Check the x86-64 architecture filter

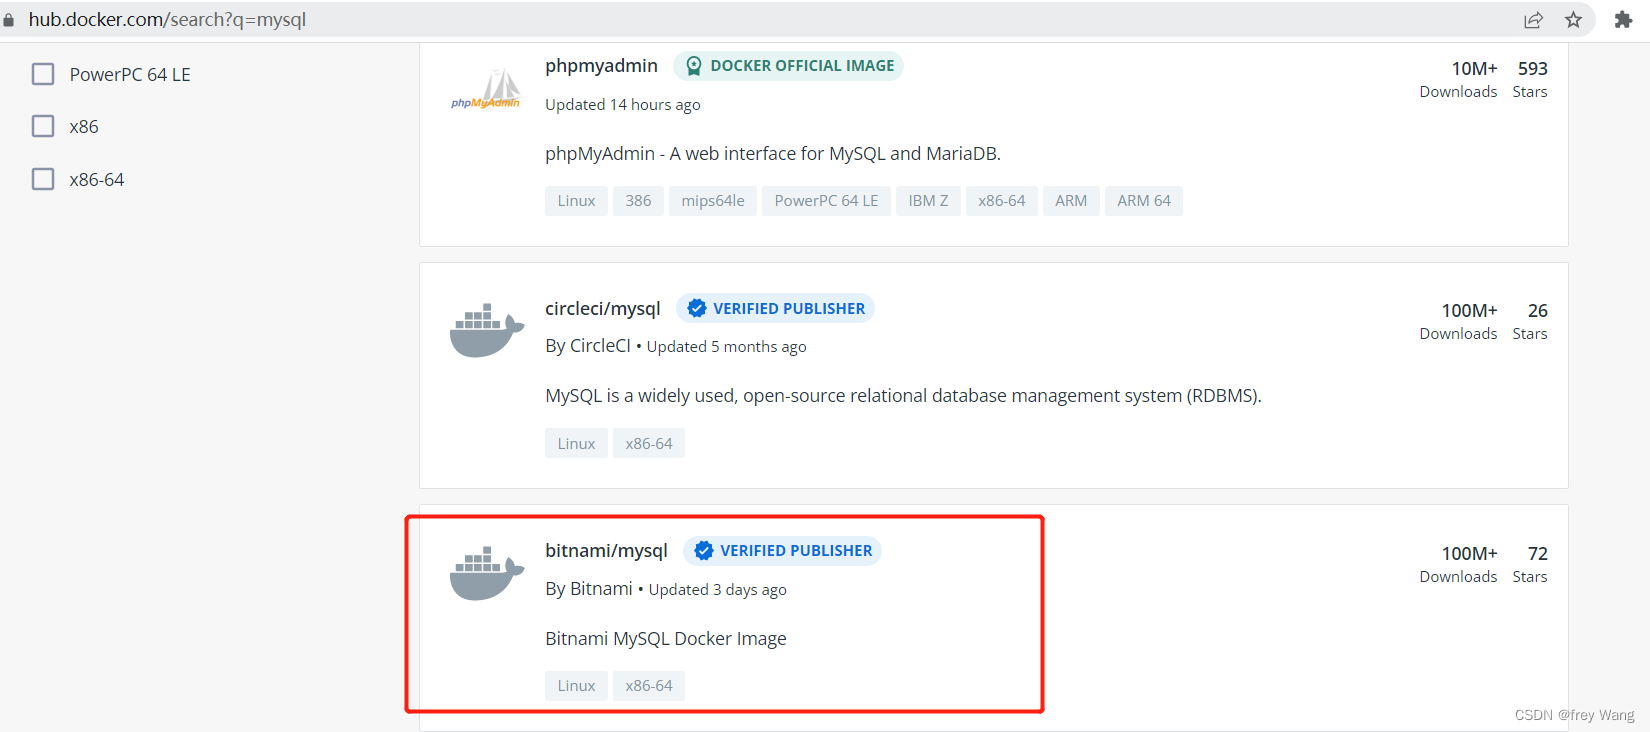(43, 179)
